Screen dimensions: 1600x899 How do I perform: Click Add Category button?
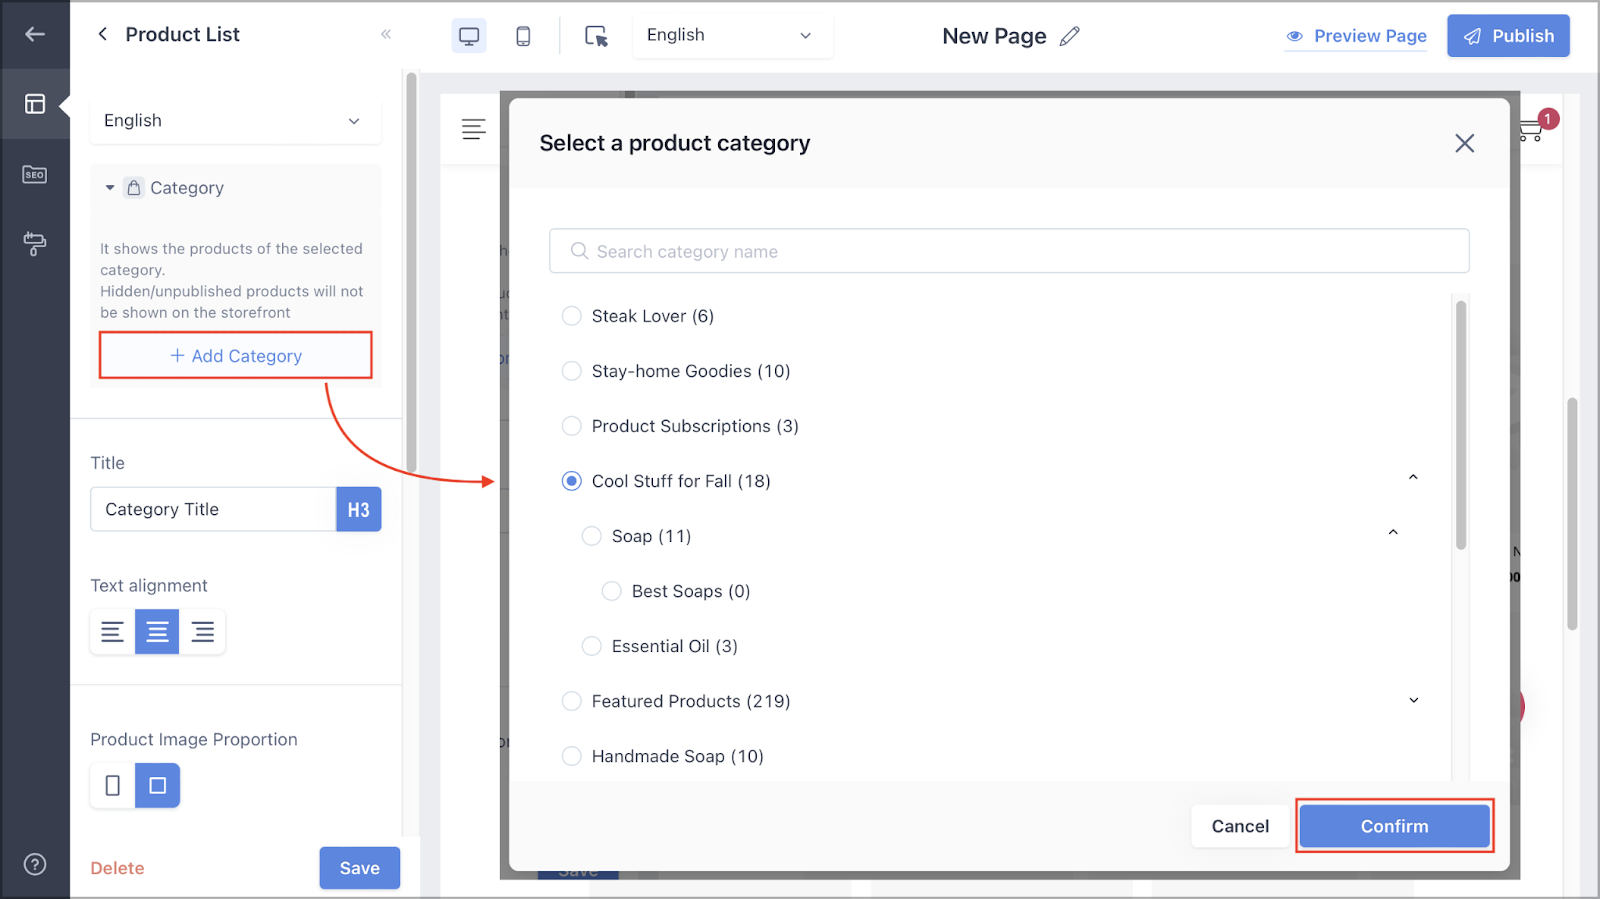[x=236, y=356]
